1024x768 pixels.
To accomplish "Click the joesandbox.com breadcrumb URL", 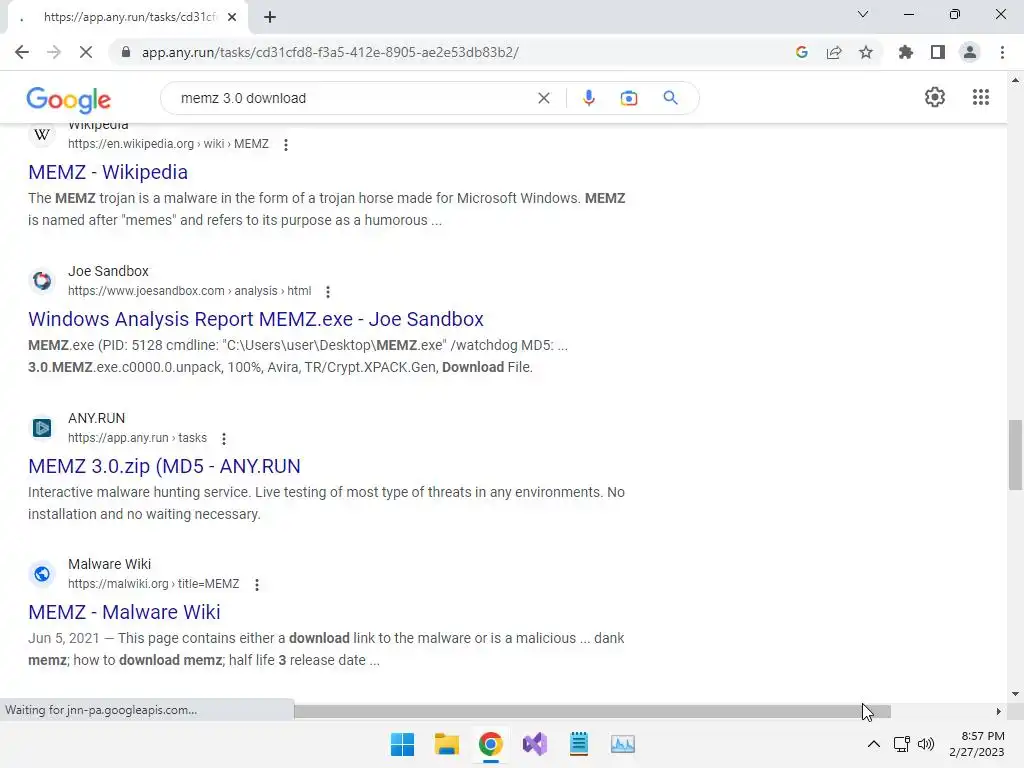I will pyautogui.click(x=189, y=291).
